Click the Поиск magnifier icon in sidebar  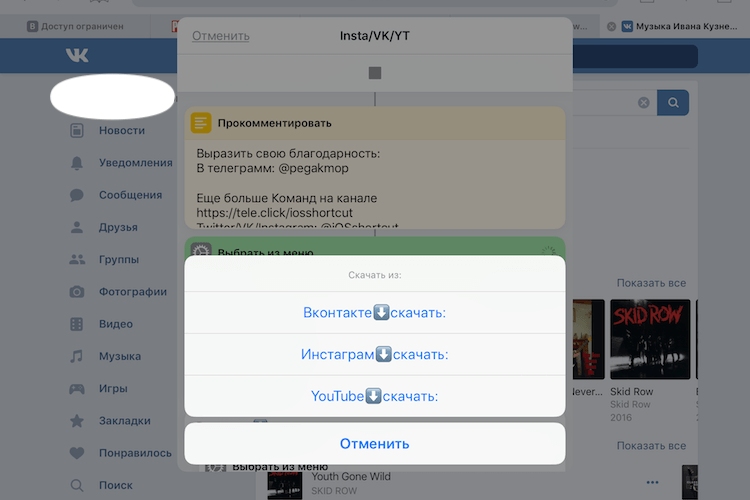[77, 485]
